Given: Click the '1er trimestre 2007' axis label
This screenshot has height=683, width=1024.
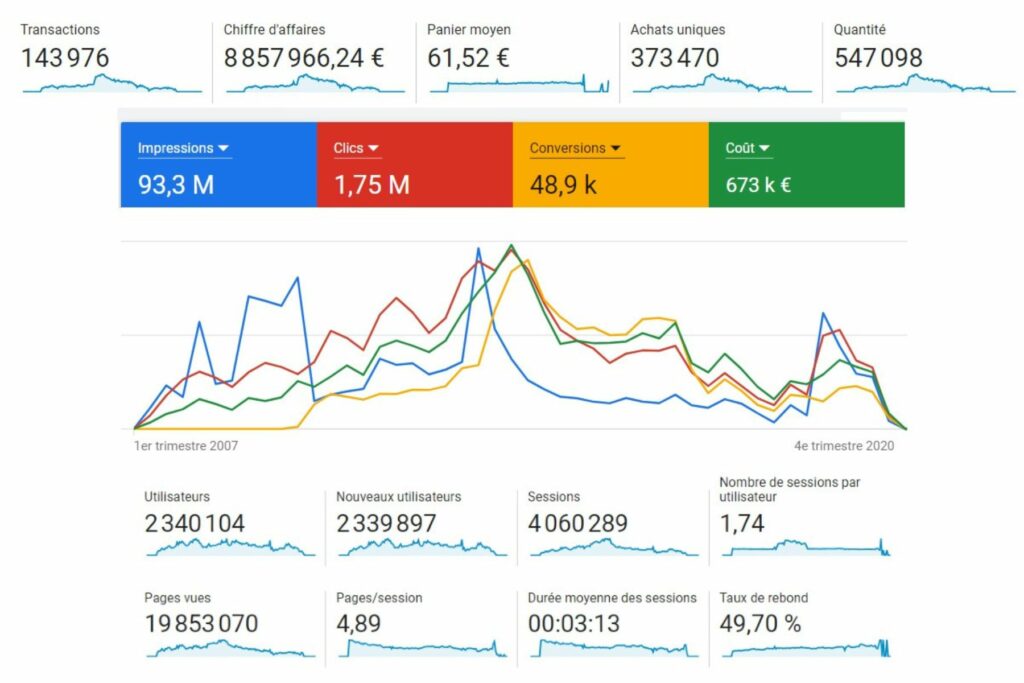Looking at the screenshot, I should click(x=186, y=446).
